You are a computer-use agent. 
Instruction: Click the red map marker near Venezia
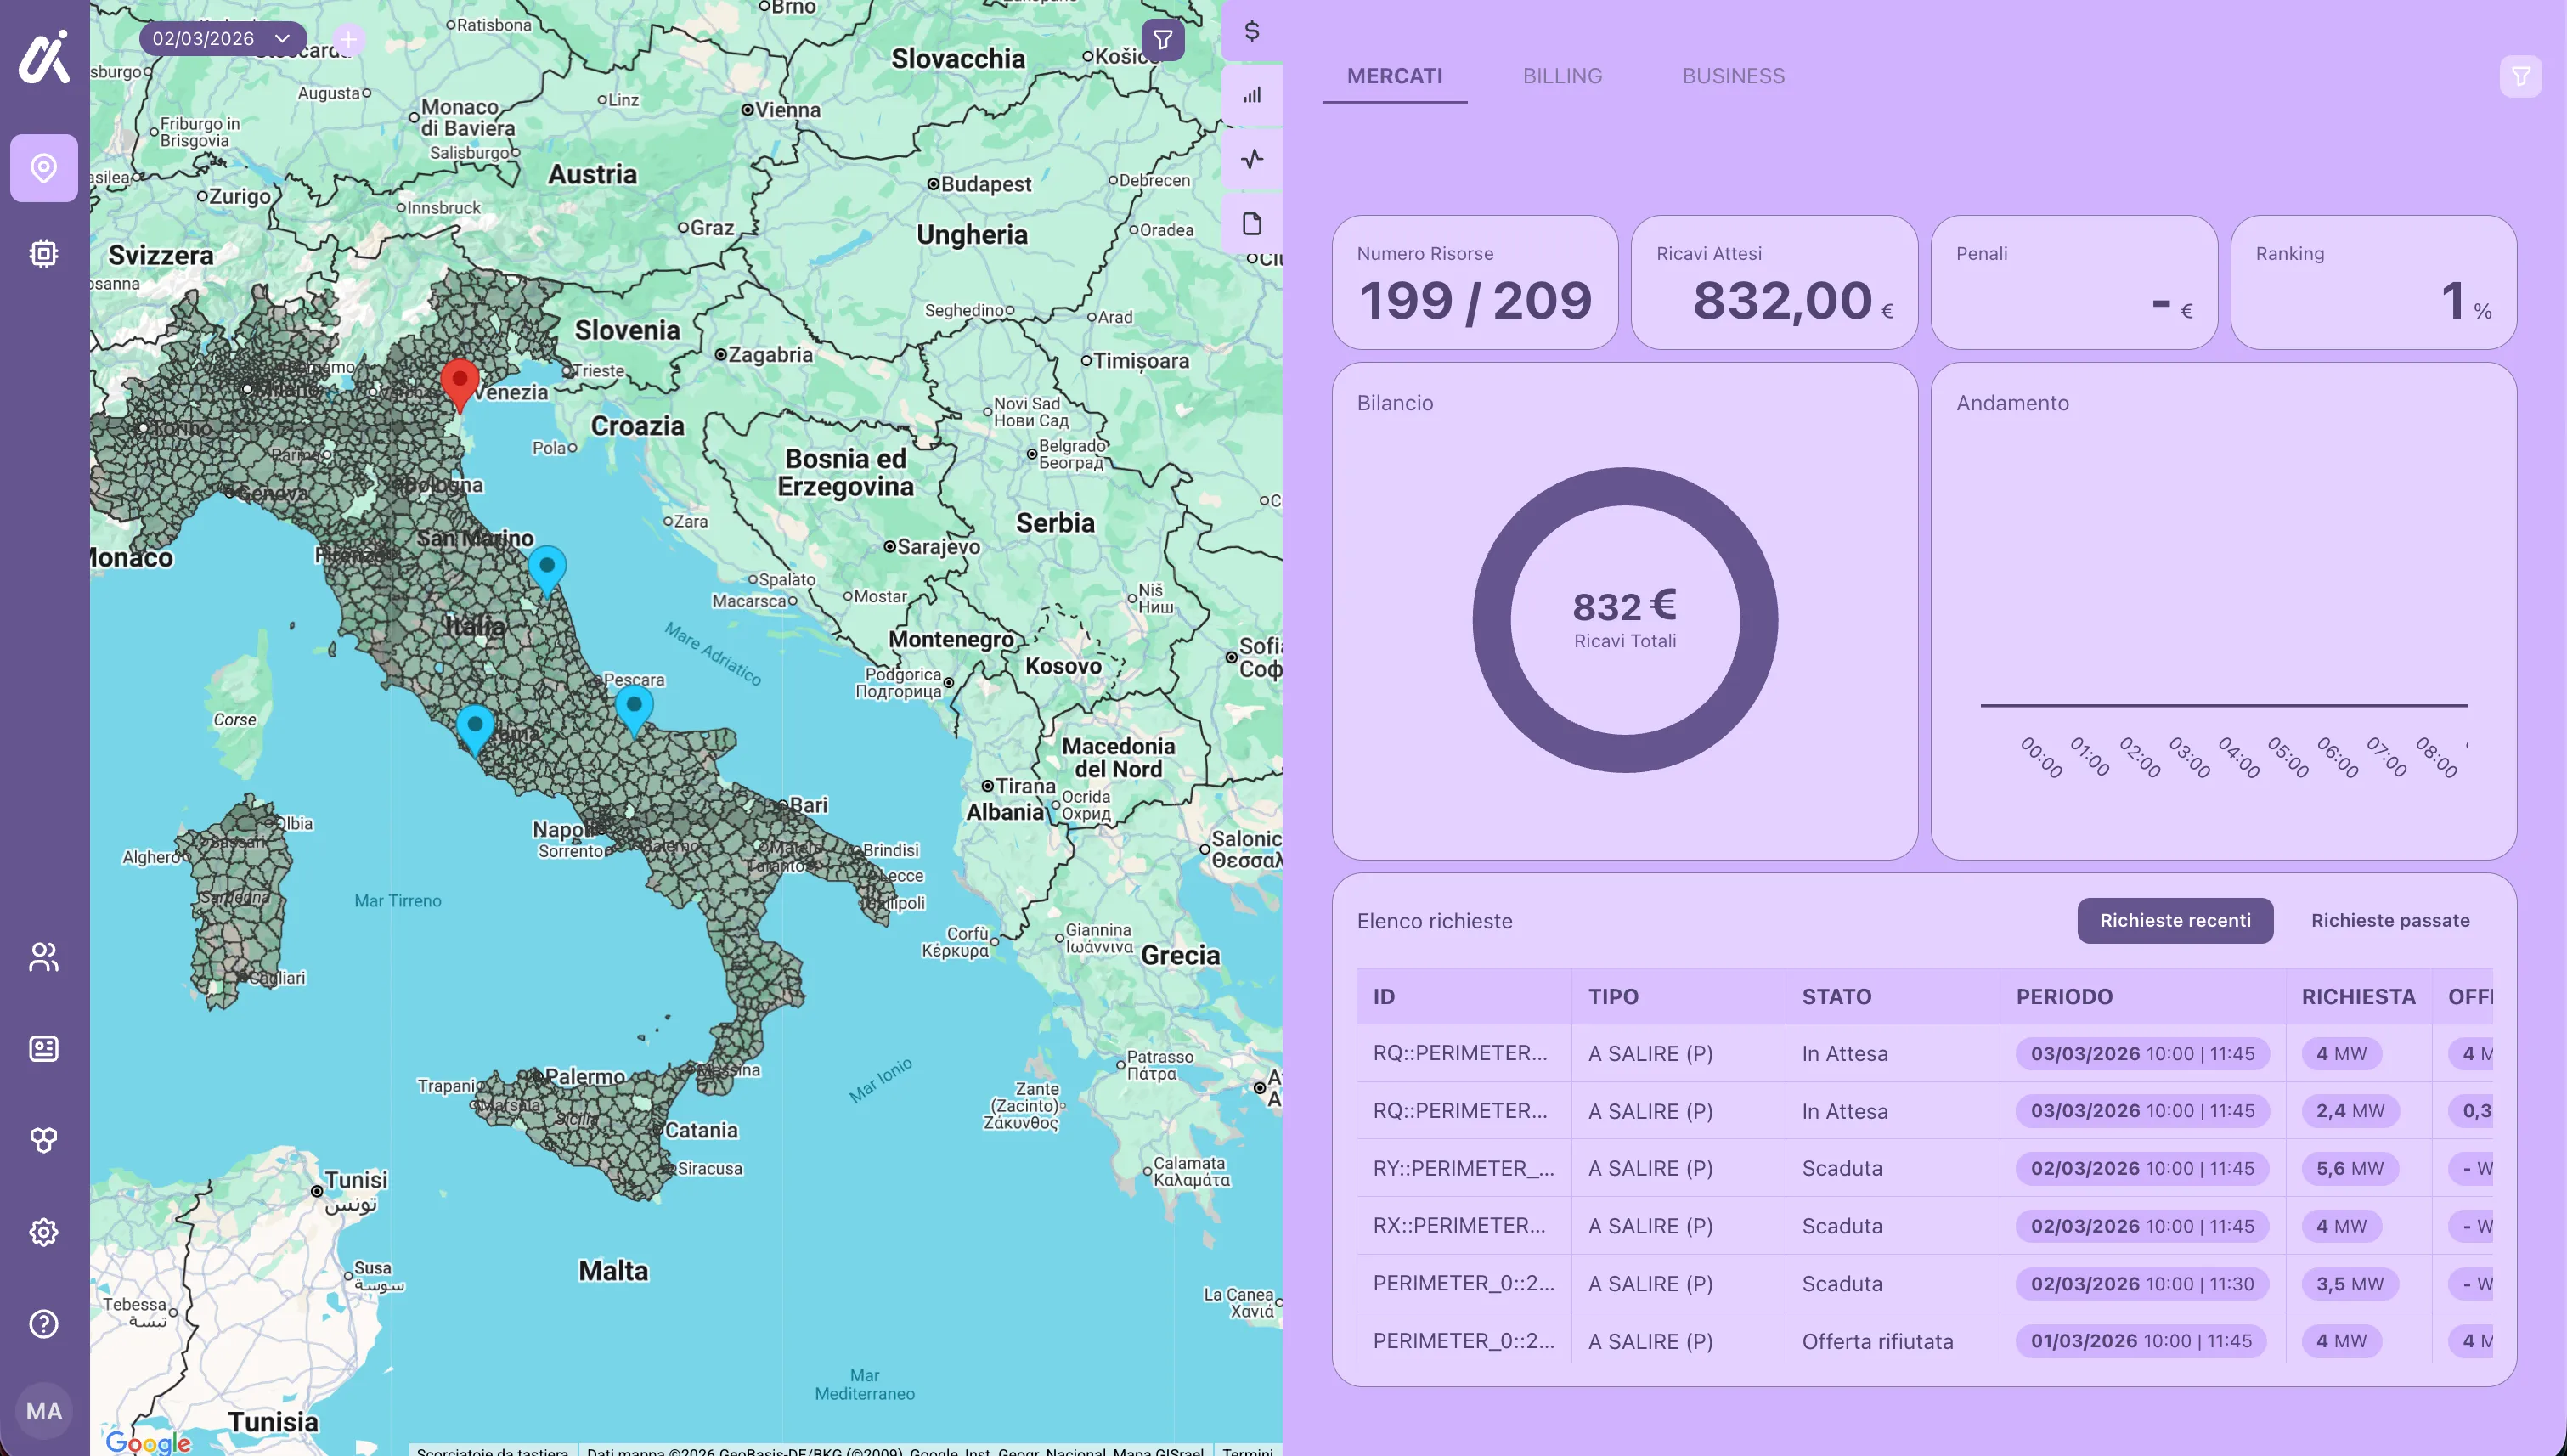point(460,385)
